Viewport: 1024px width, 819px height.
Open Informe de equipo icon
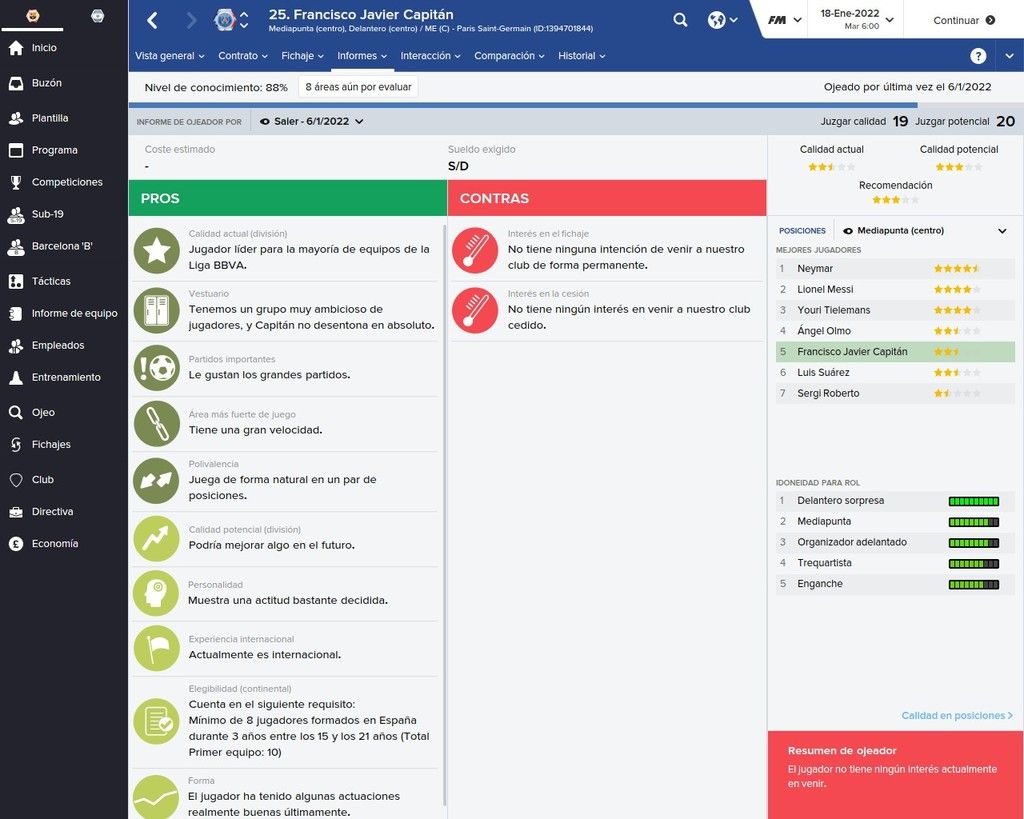point(16,313)
